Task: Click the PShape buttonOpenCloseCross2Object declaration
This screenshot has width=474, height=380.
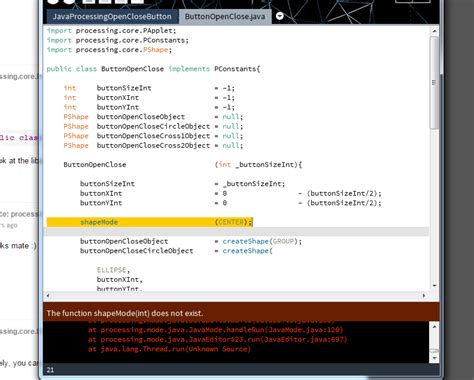Action: point(153,146)
